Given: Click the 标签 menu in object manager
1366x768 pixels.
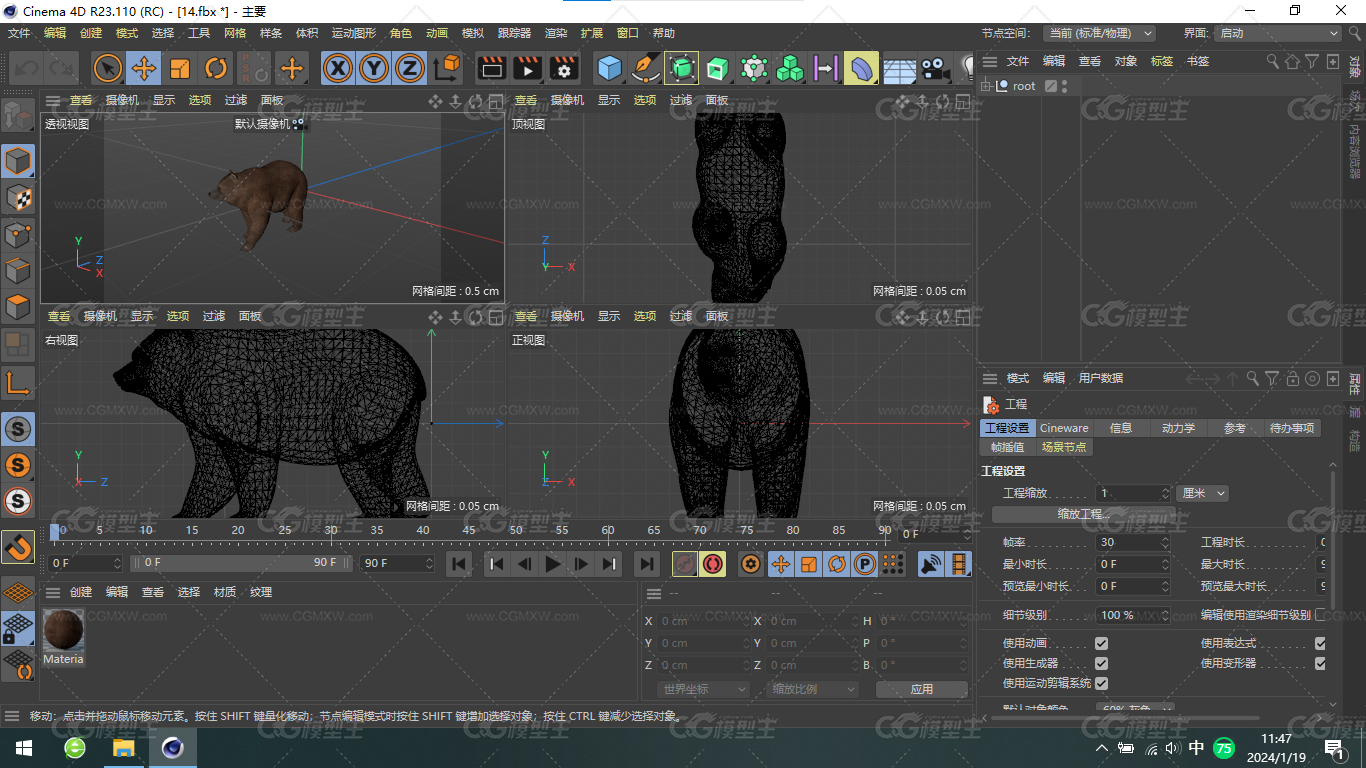Looking at the screenshot, I should click(x=1162, y=61).
